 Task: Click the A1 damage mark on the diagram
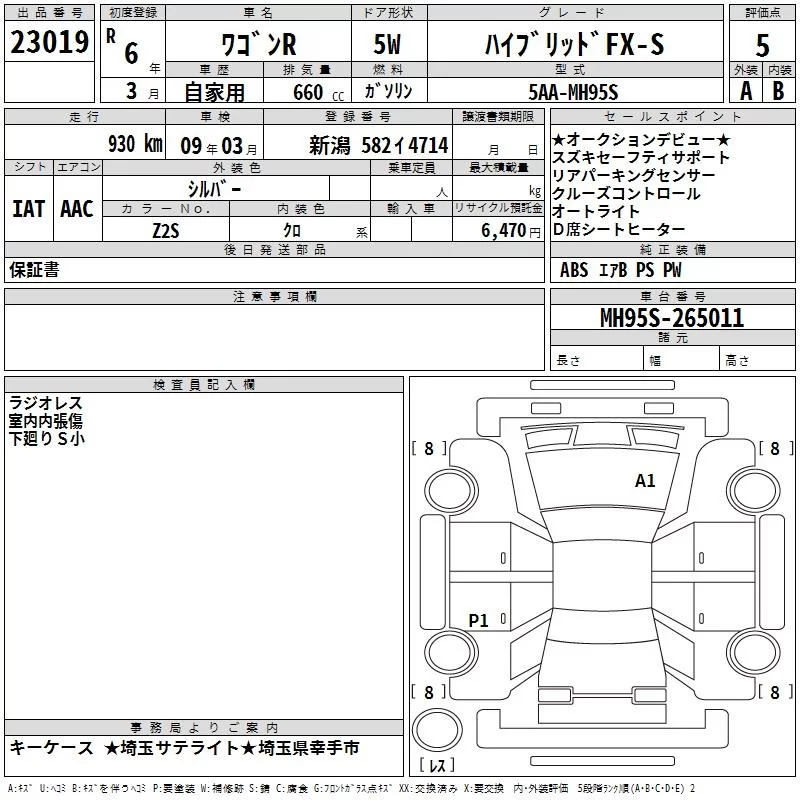[x=645, y=481]
